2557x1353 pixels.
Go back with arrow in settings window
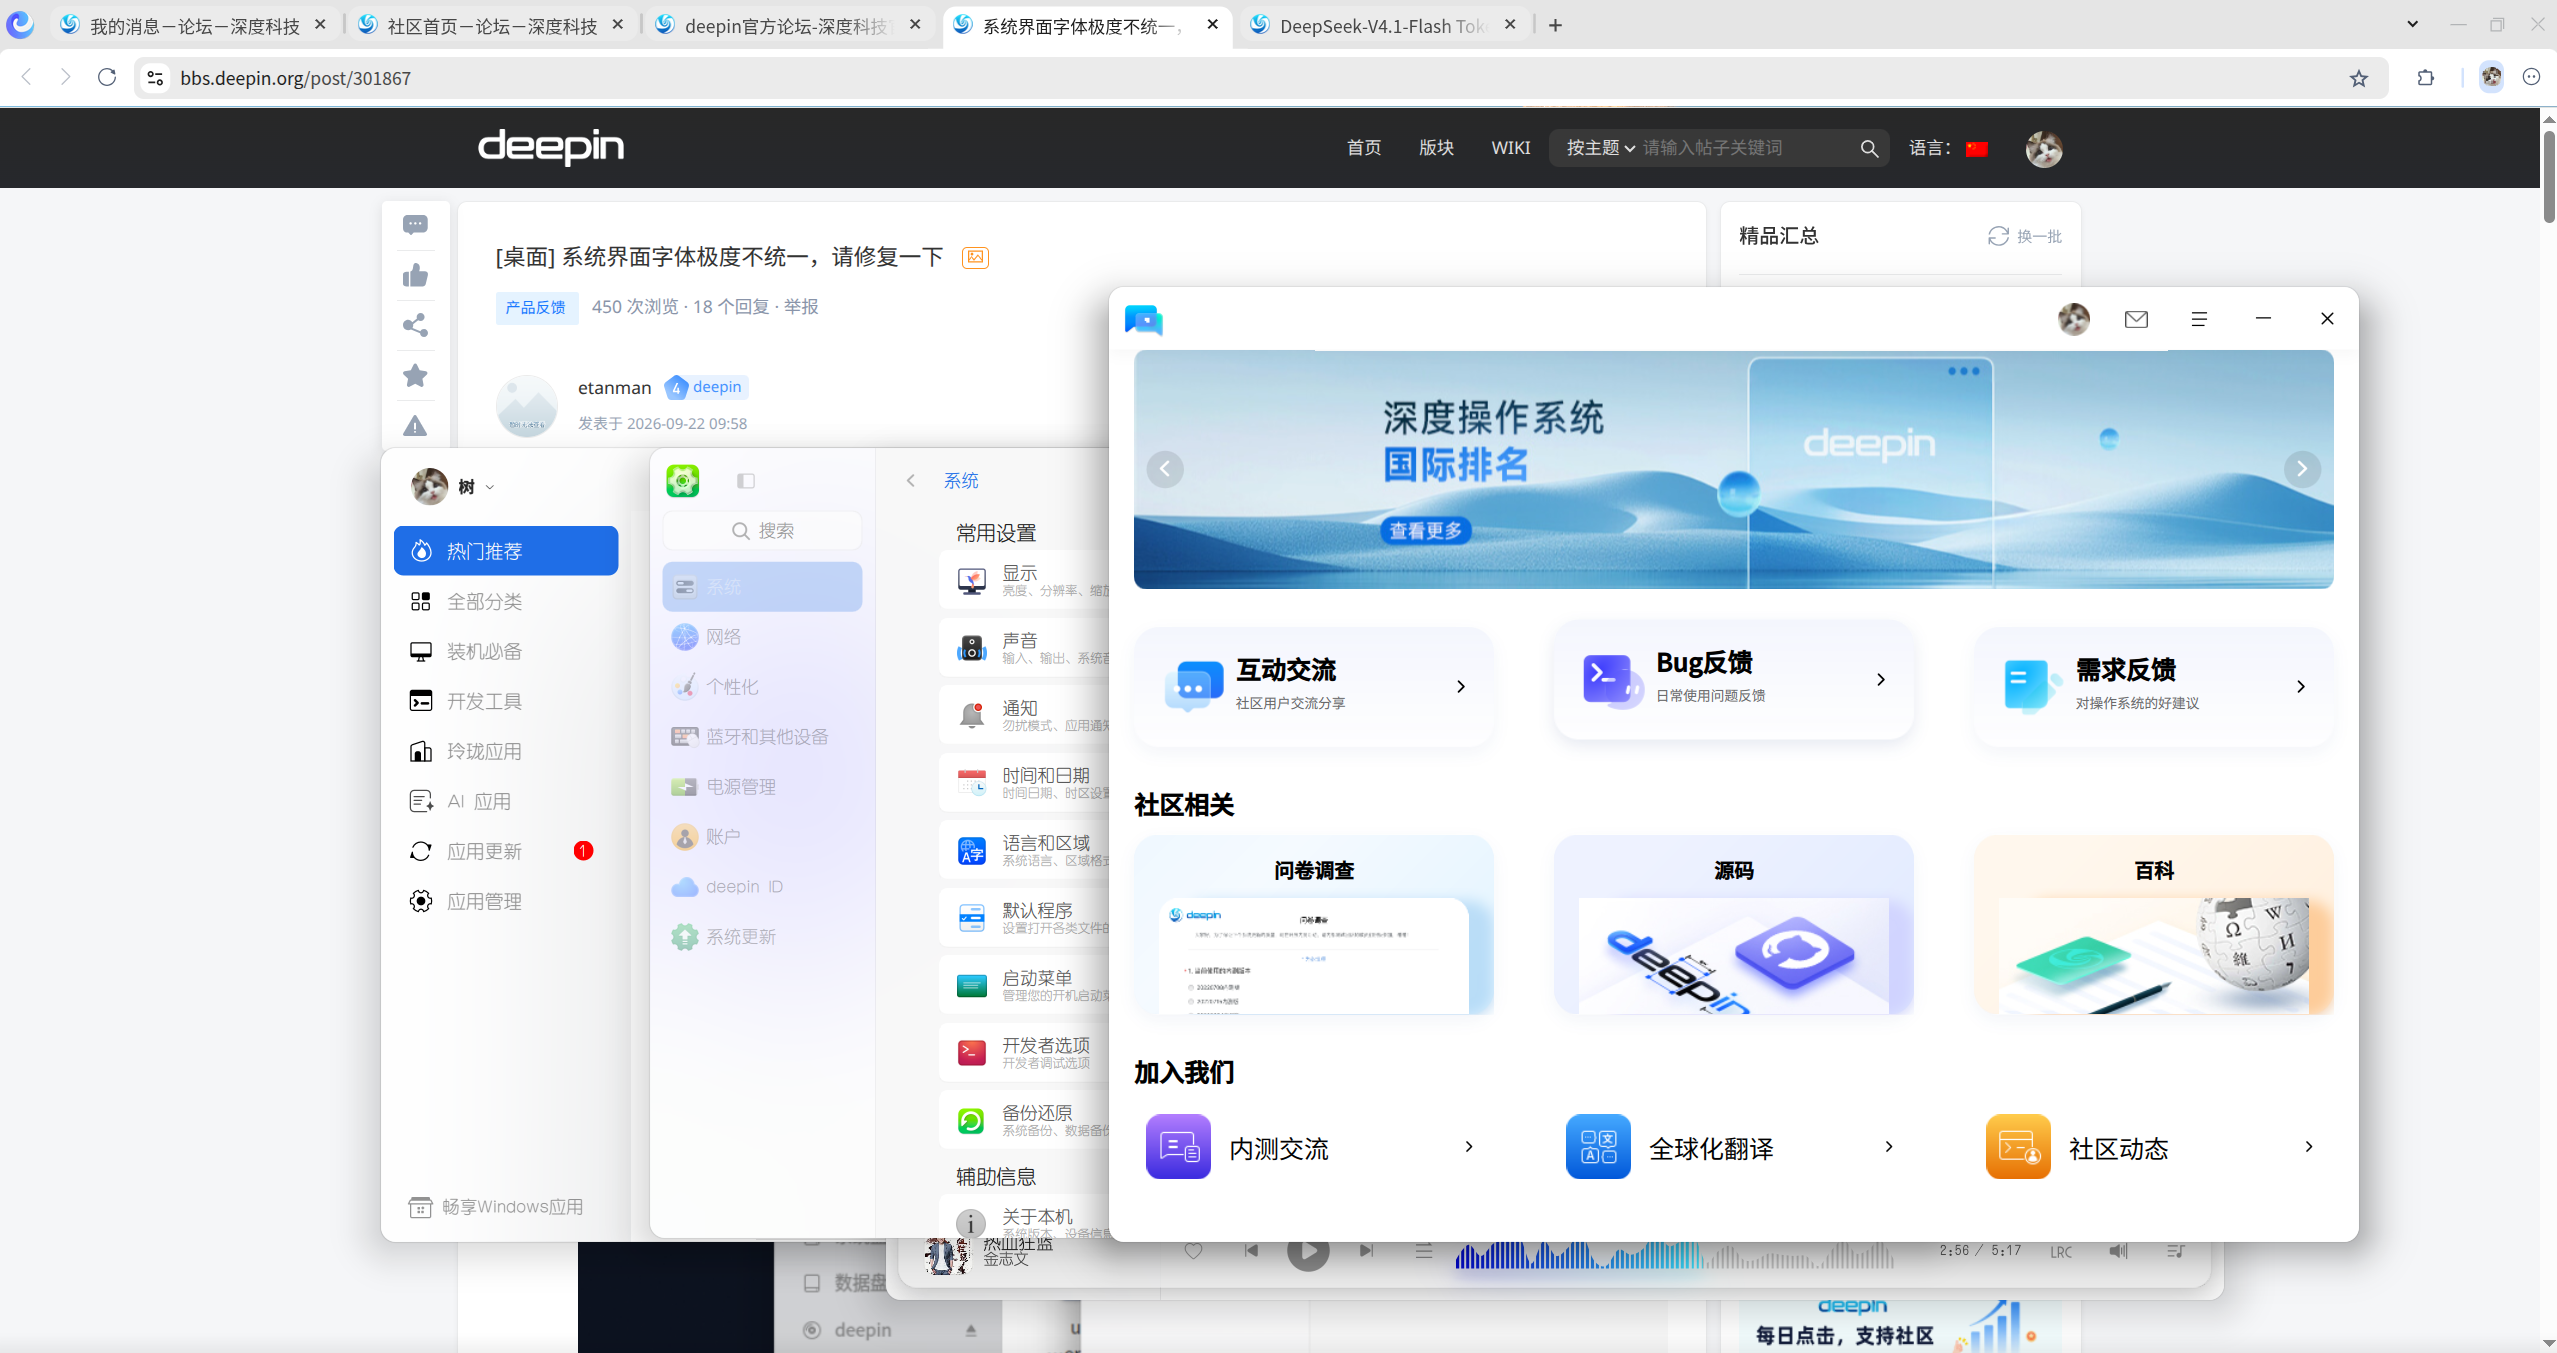(910, 481)
